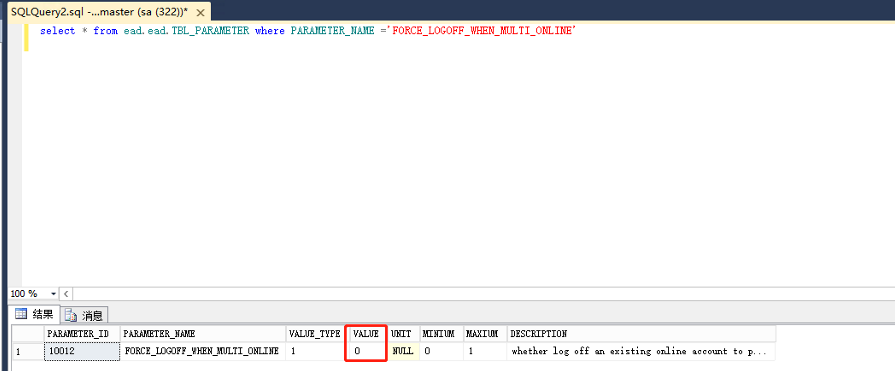This screenshot has height=371, width=895.
Task: Click the cell containing 10012
Action: (x=82, y=351)
